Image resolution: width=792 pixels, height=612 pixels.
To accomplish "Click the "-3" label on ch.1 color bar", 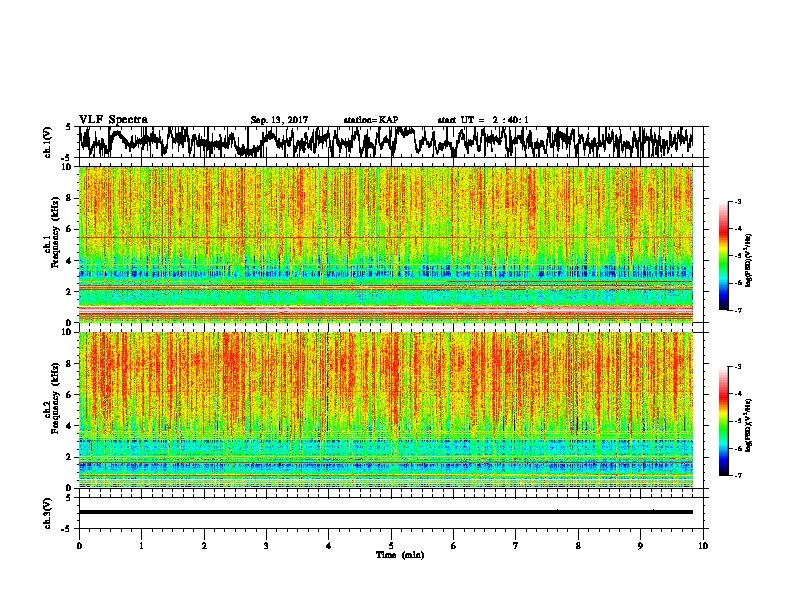I will pyautogui.click(x=737, y=202).
